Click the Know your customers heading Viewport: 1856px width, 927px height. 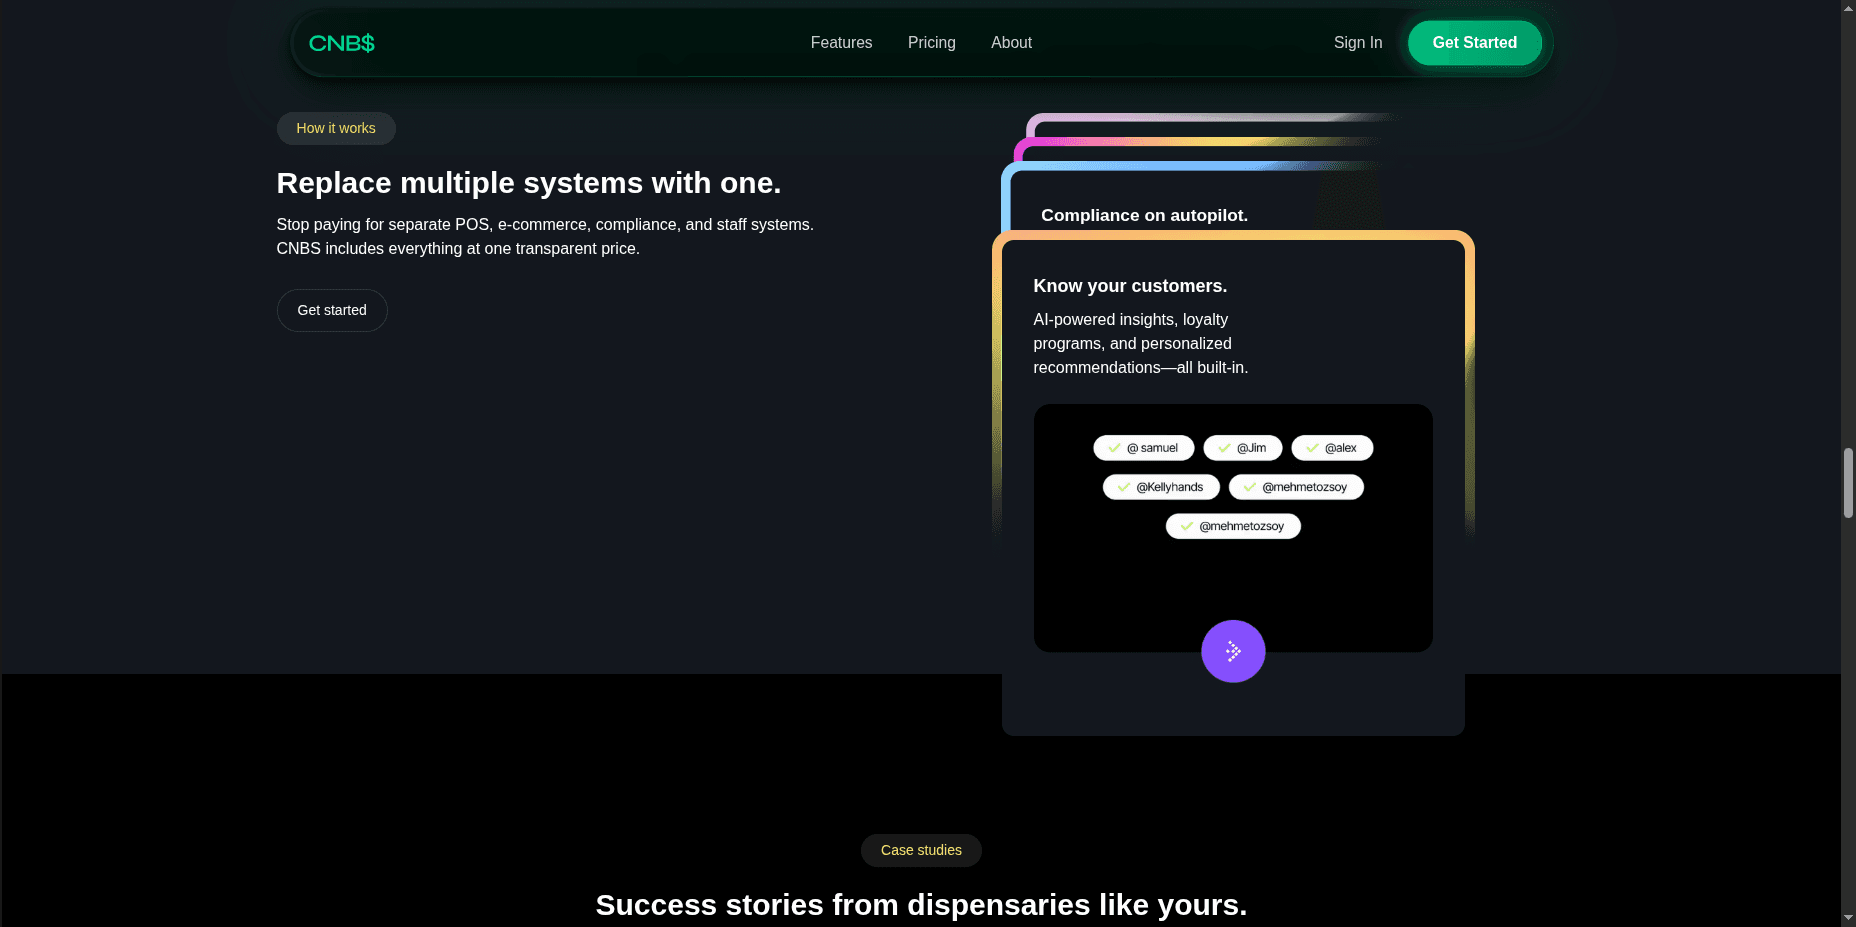pyautogui.click(x=1130, y=286)
